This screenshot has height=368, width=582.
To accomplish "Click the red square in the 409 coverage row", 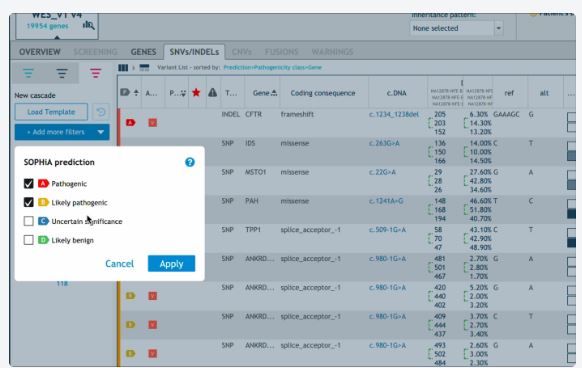I will pyautogui.click(x=153, y=325).
